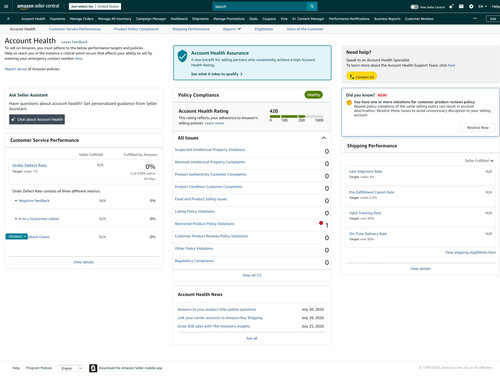Click See all under Account Health News
Image resolution: width=500 pixels, height=383 pixels.
(252, 338)
